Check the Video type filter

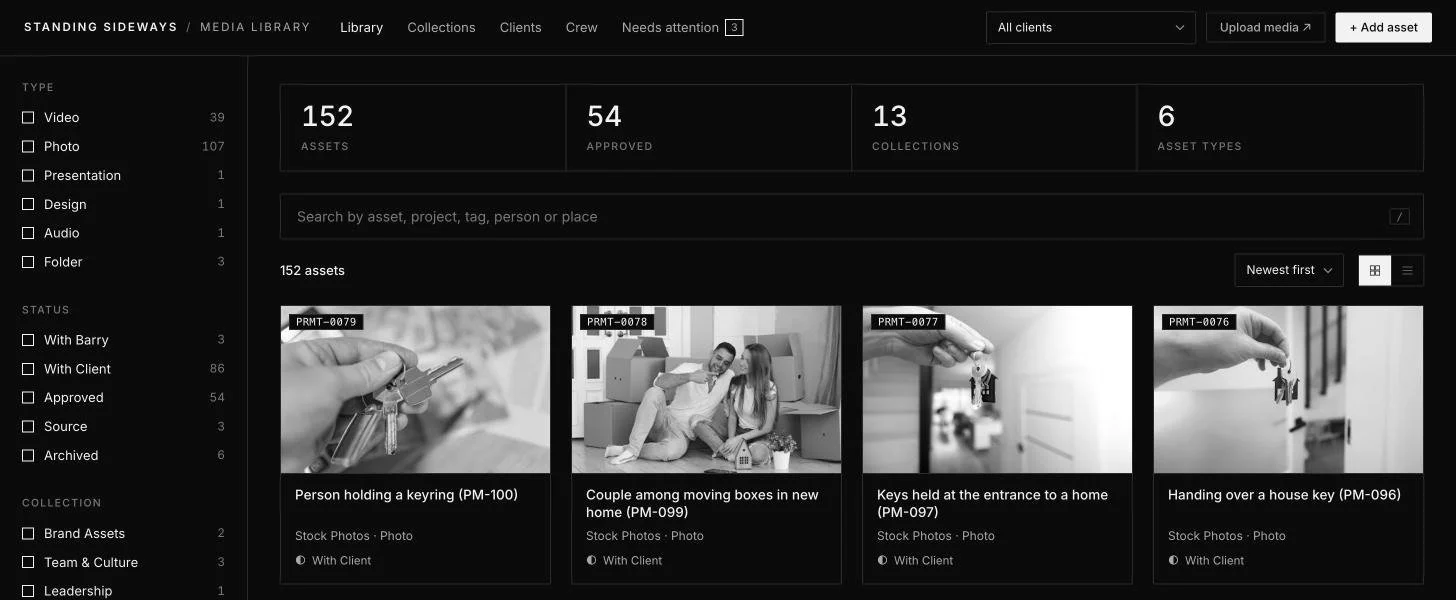tap(28, 117)
